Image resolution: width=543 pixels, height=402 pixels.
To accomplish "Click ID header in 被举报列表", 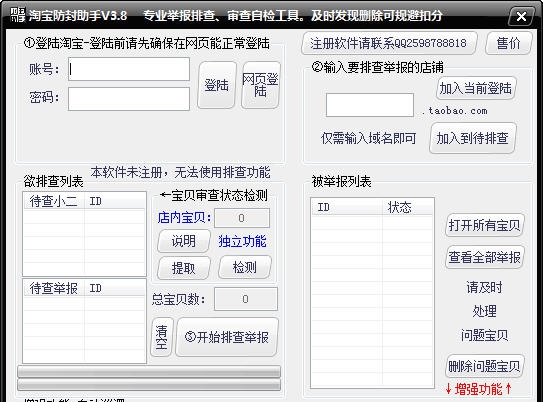I will pyautogui.click(x=347, y=207).
